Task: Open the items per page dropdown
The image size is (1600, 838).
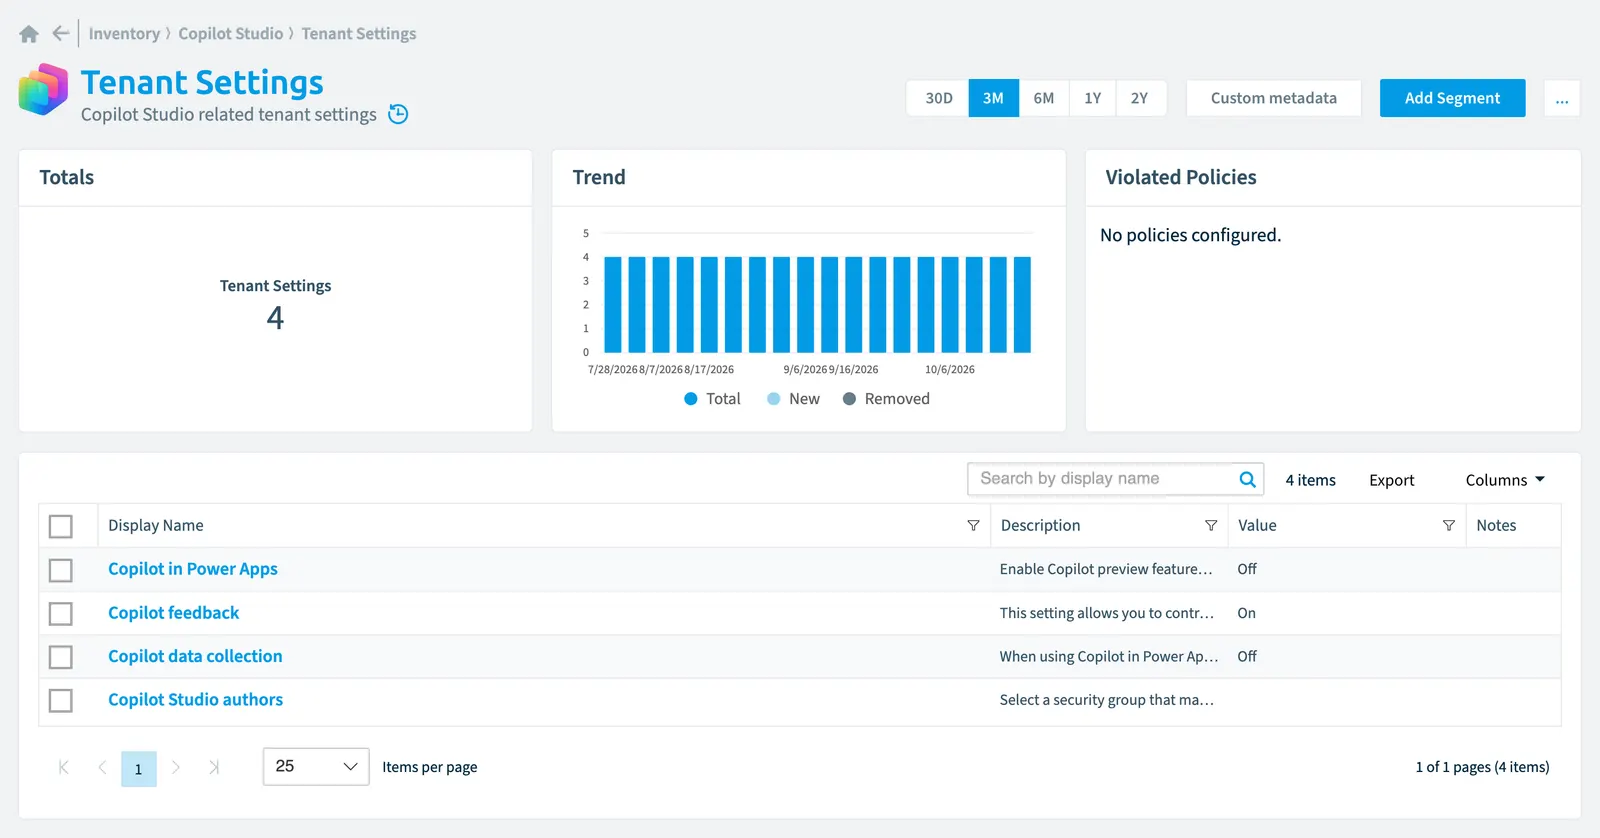Action: click(x=316, y=766)
